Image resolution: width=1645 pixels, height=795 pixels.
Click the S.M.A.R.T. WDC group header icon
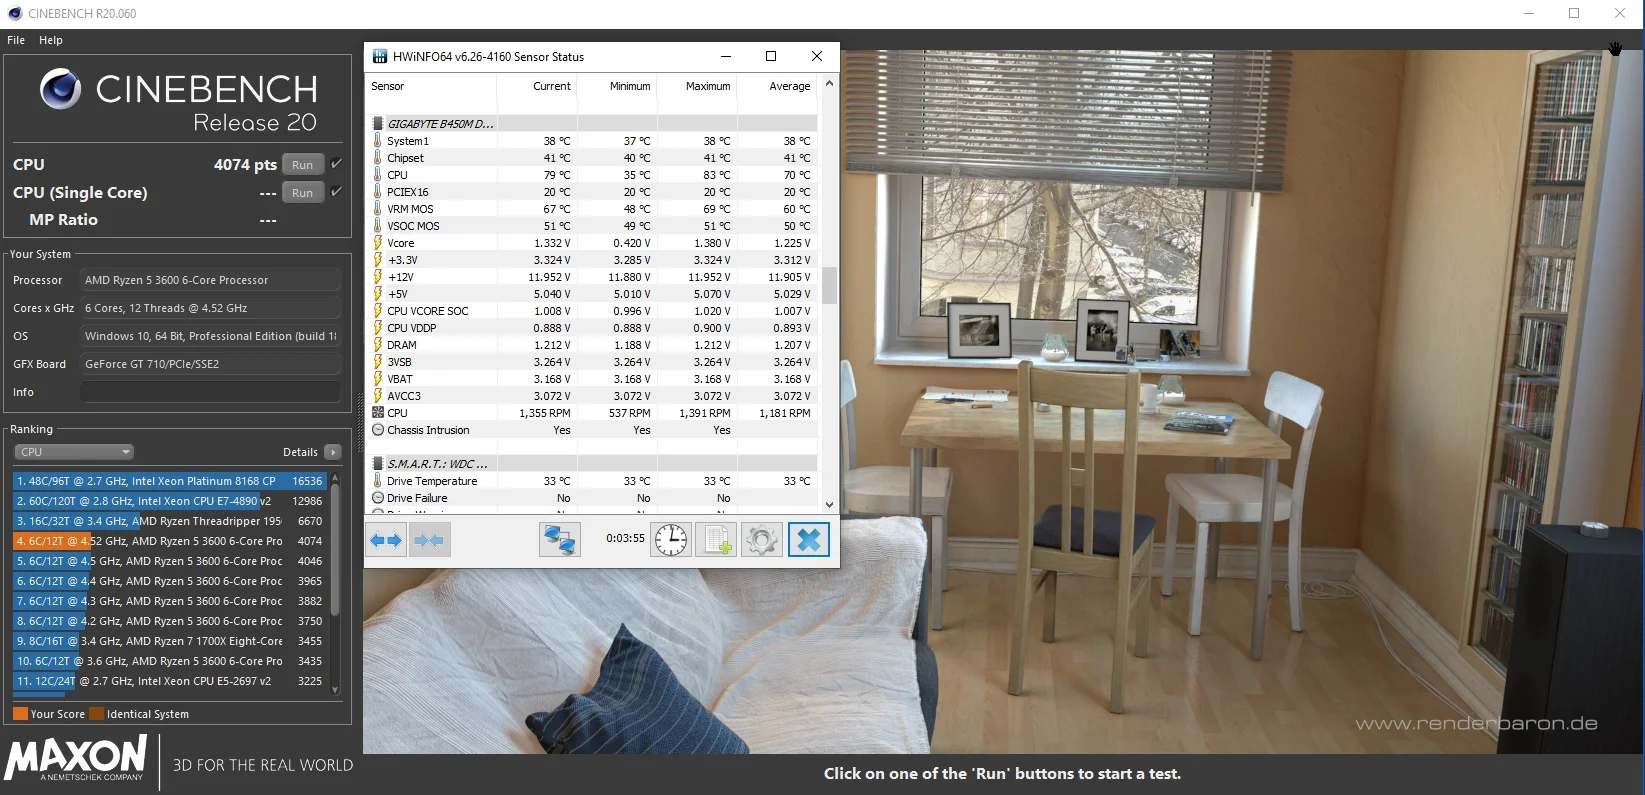pos(378,464)
